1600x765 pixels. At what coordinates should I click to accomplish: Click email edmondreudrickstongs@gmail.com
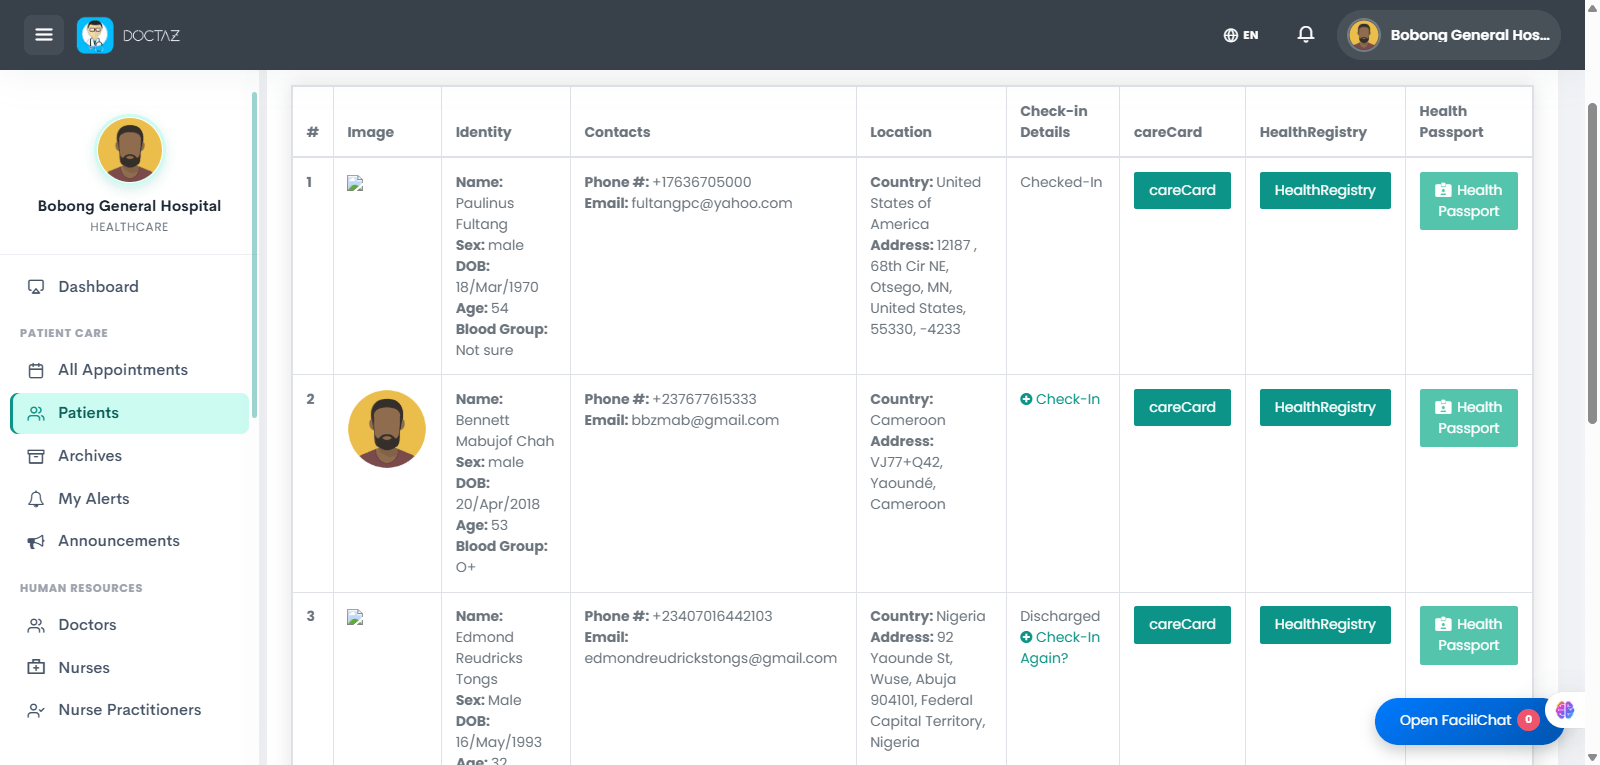pos(711,658)
